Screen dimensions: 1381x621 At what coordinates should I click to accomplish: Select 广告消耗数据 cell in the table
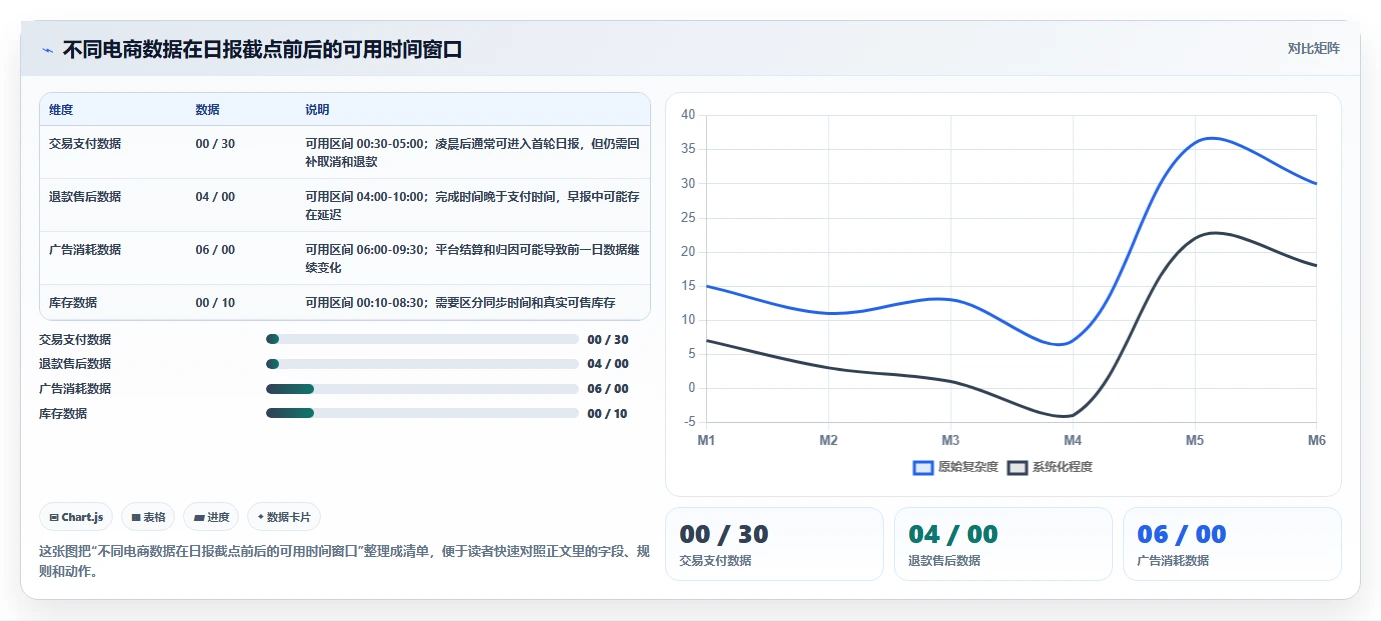pyautogui.click(x=85, y=250)
